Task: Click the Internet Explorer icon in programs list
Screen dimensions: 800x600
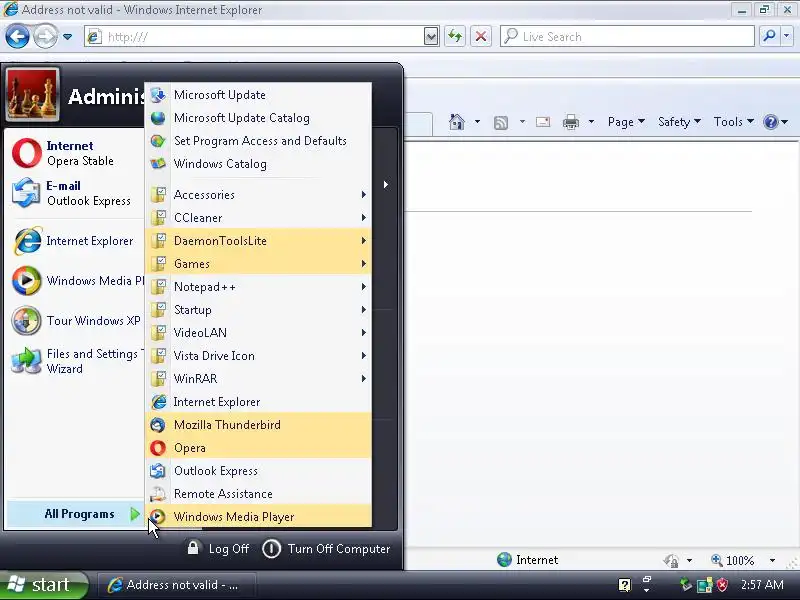Action: coord(159,402)
